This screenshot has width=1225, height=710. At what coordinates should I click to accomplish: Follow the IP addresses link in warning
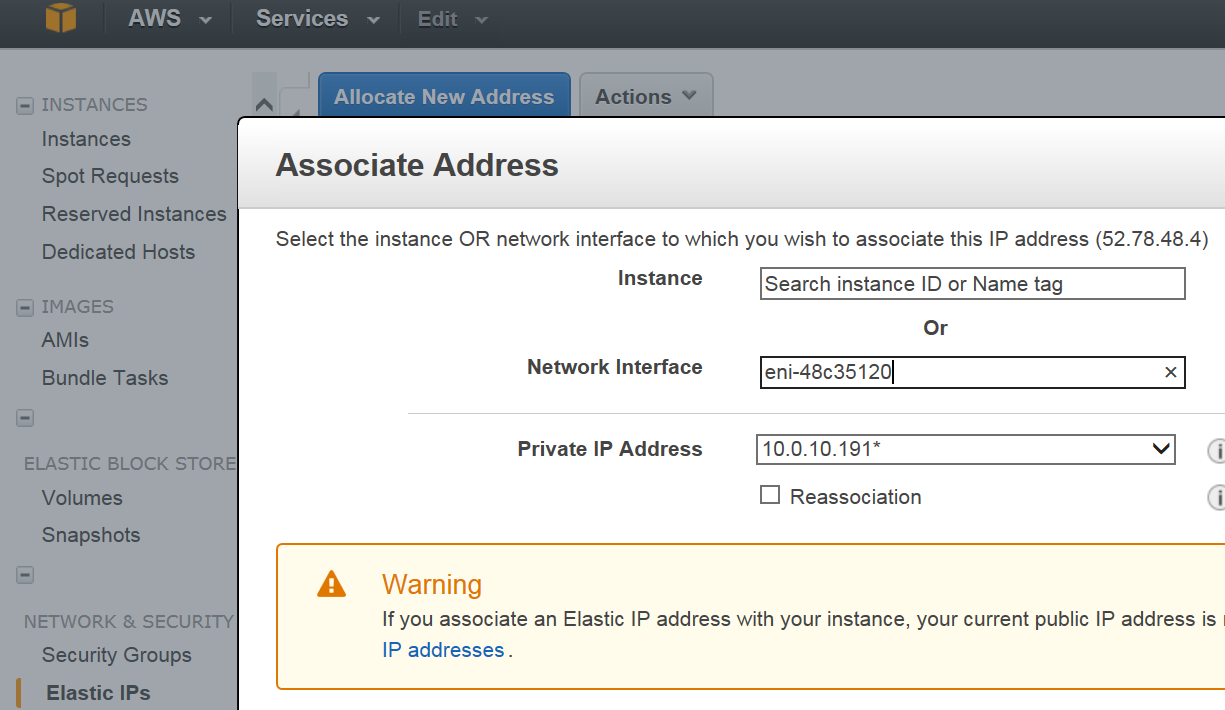pyautogui.click(x=443, y=650)
